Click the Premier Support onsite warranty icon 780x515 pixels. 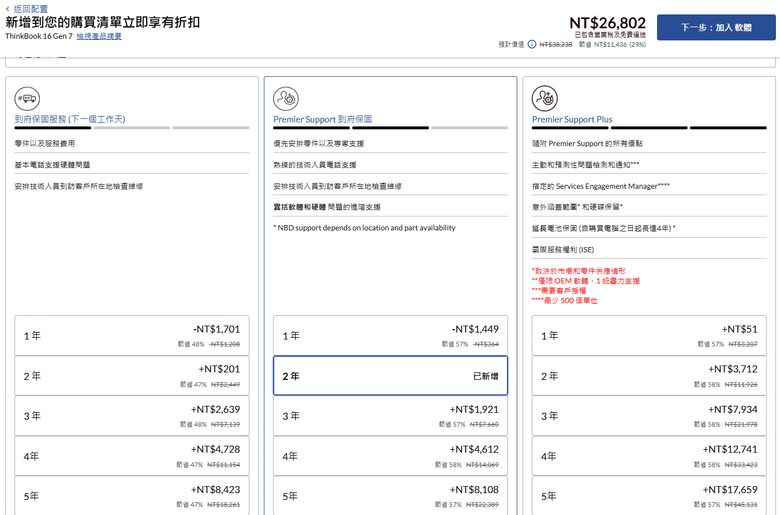(x=286, y=99)
